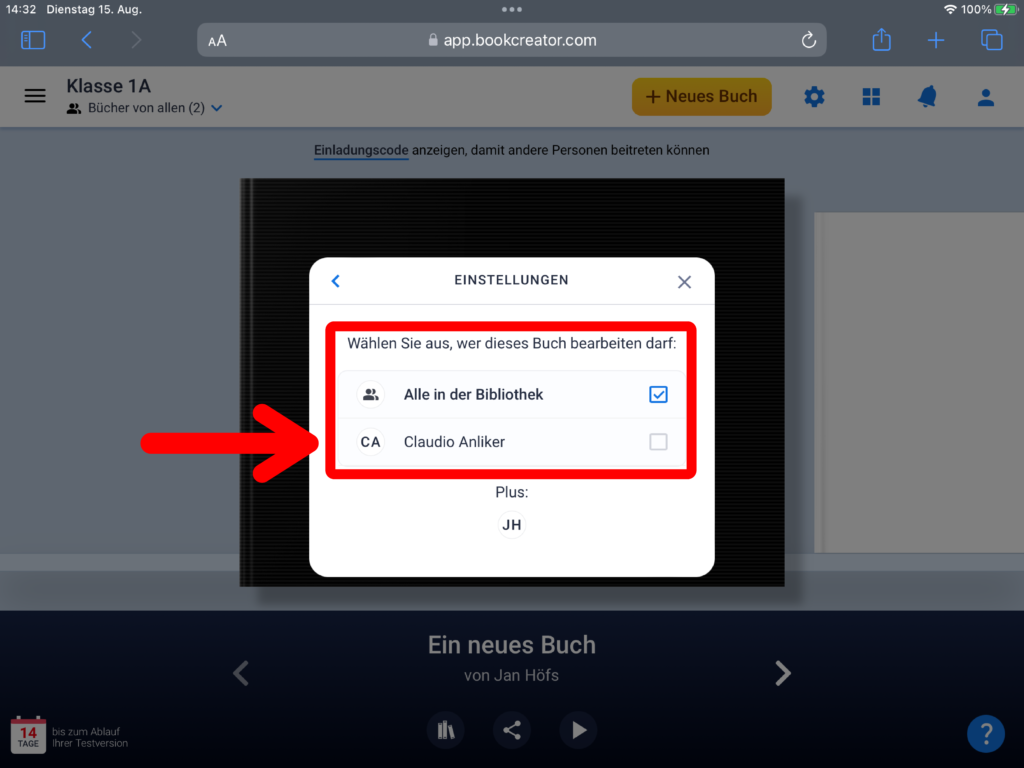Check the Claudio Anliker checkbox

658,442
